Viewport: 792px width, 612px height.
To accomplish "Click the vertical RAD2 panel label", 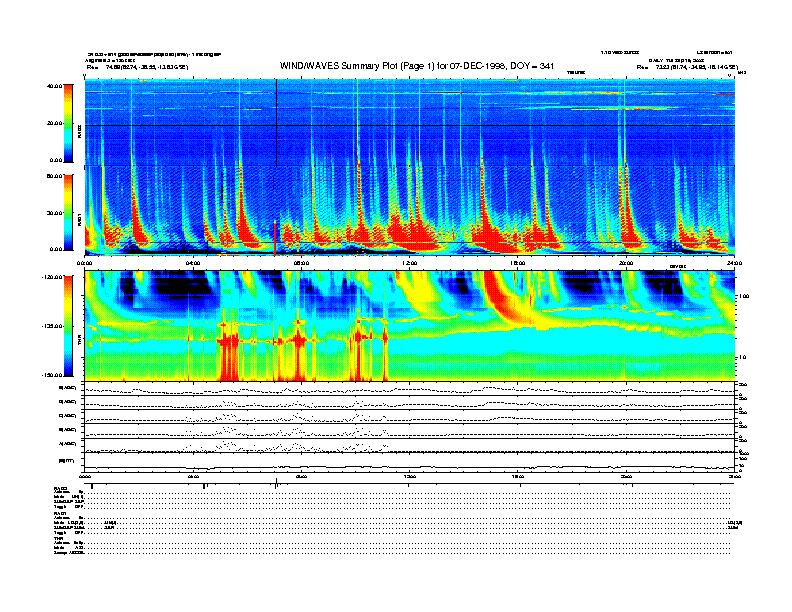I will 79,131.
